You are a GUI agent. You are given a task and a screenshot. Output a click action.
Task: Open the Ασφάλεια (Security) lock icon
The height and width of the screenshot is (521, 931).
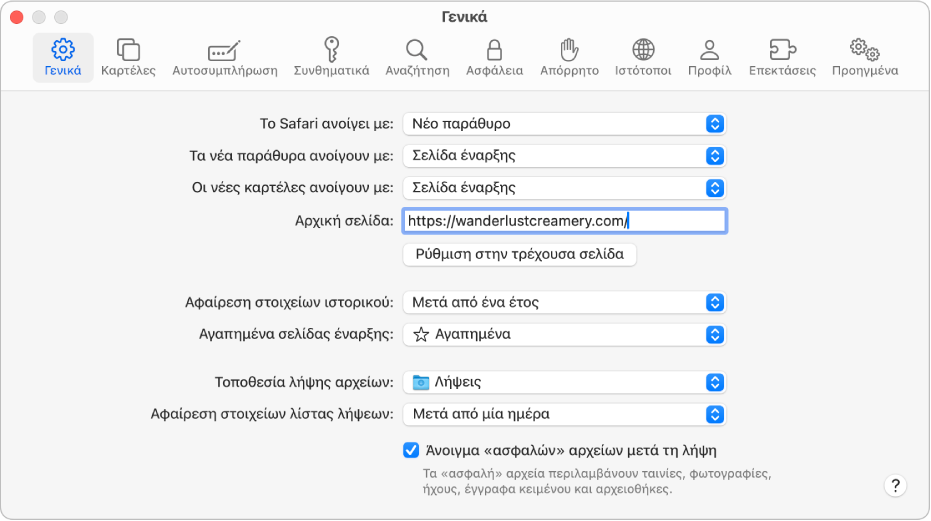494,57
